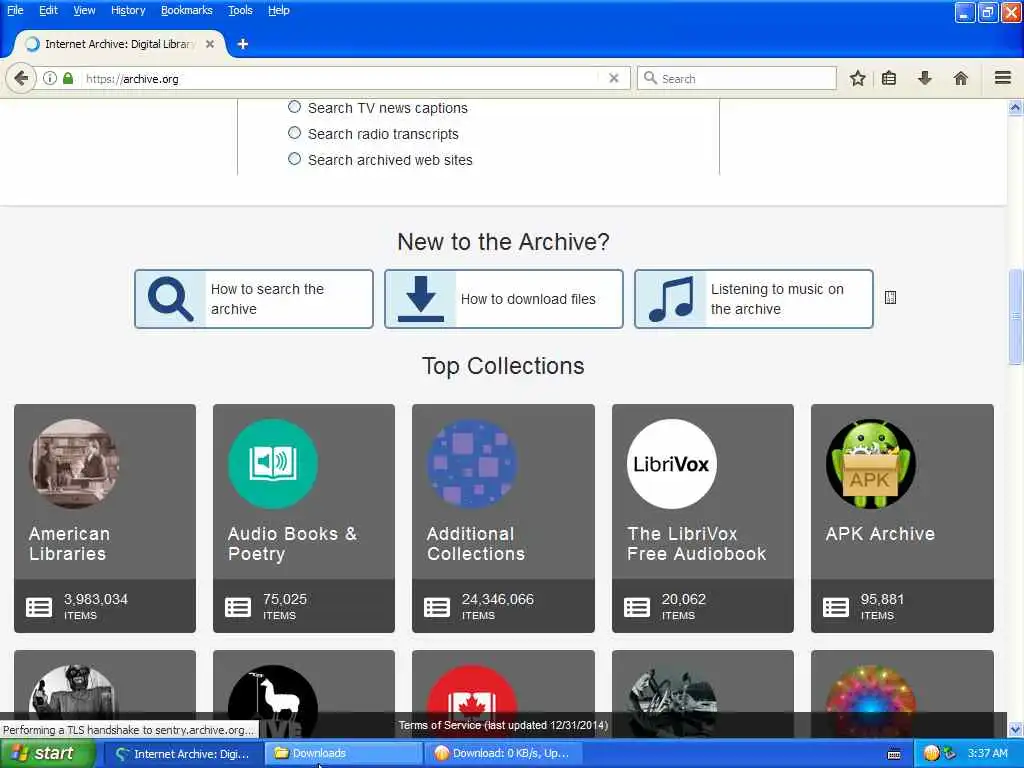Switch to Internet Archive taskbar item
The image size is (1024, 768).
pos(183,753)
